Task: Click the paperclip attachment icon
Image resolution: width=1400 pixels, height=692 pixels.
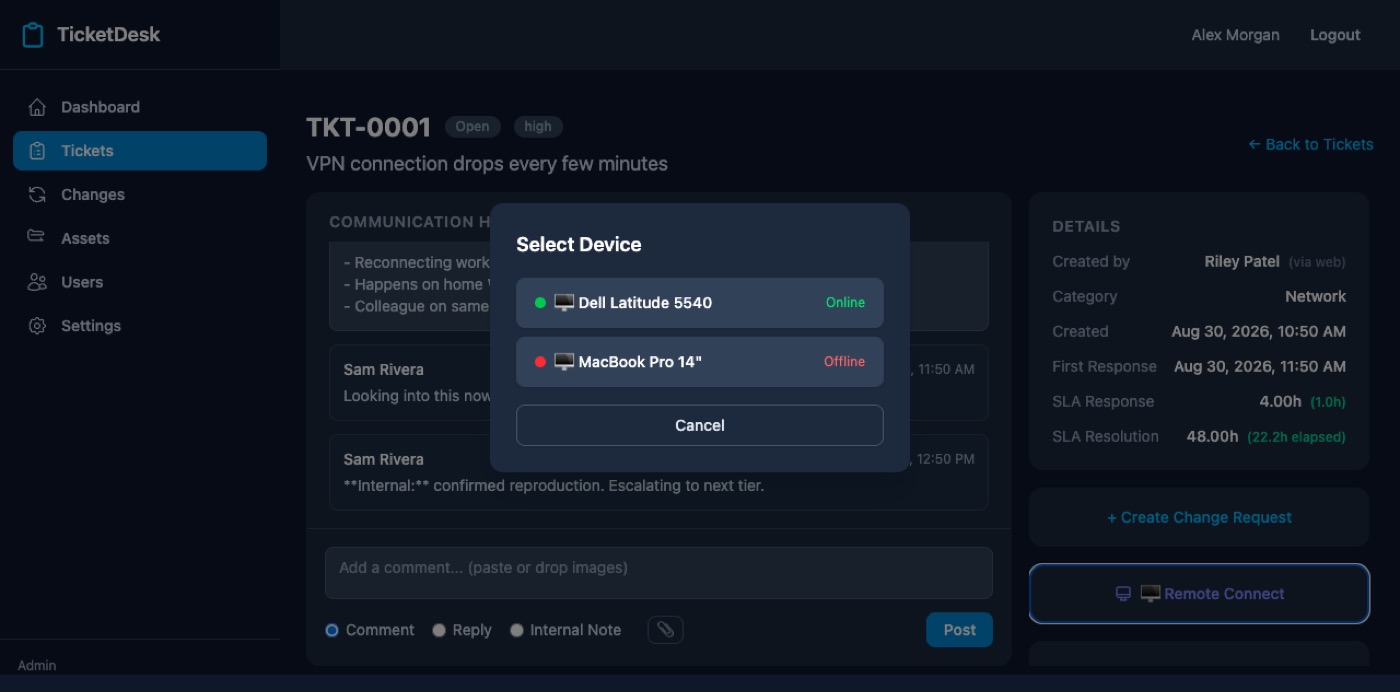Action: 666,630
